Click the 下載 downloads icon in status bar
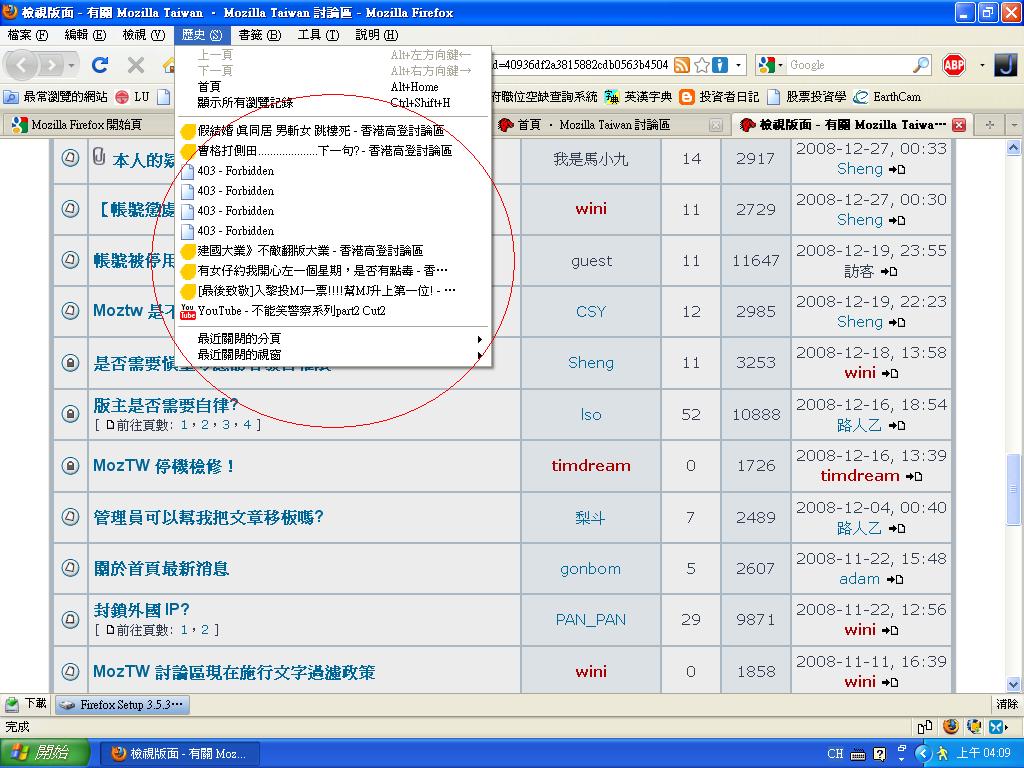1024x768 pixels. [x=26, y=704]
